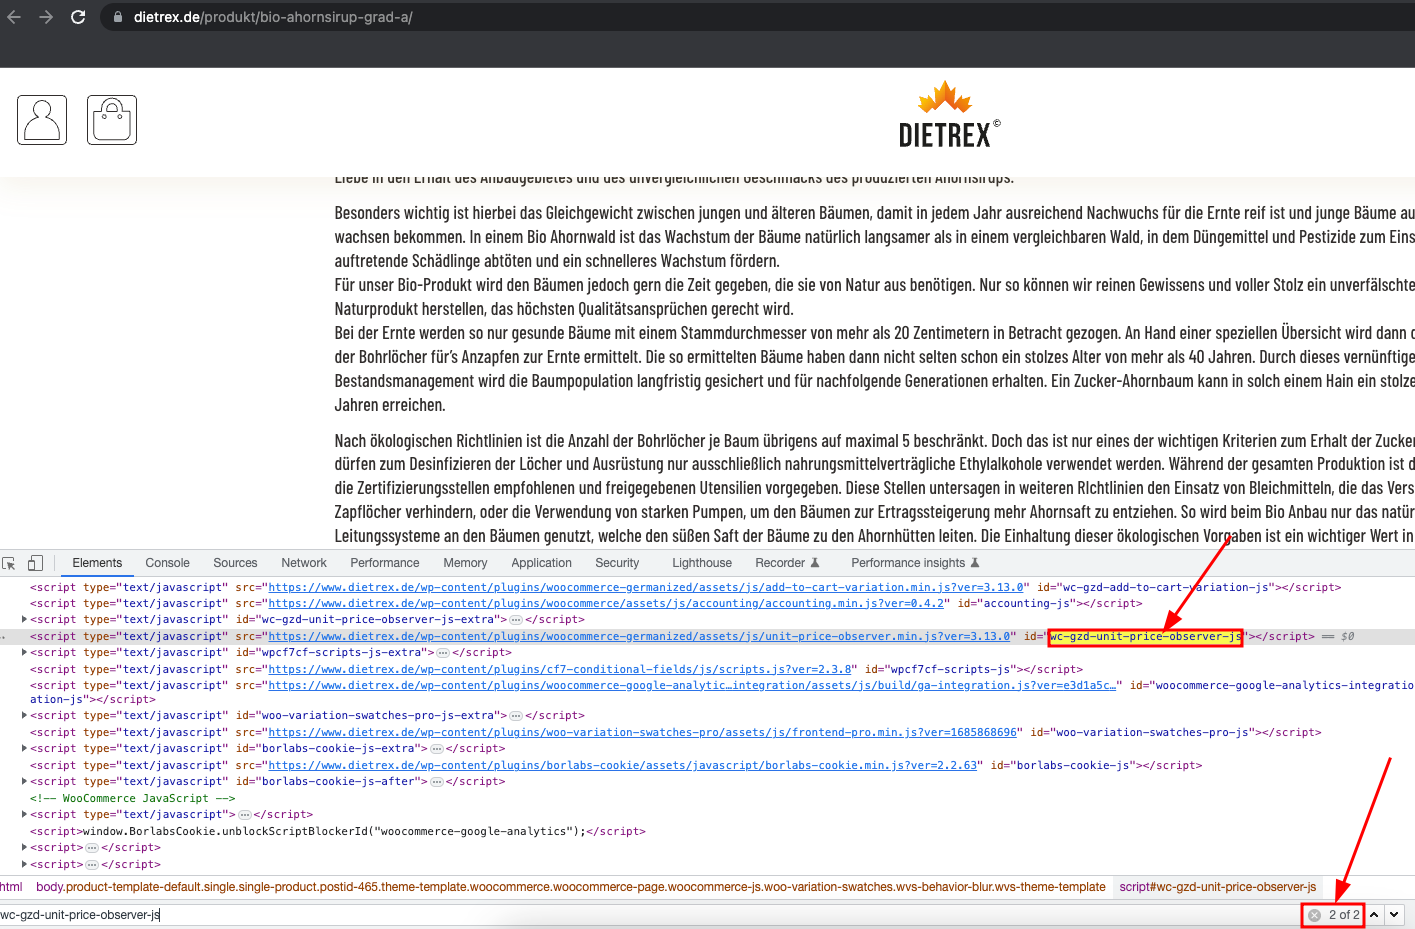1415x929 pixels.
Task: Open accounting.min.js source link
Action: 607,604
